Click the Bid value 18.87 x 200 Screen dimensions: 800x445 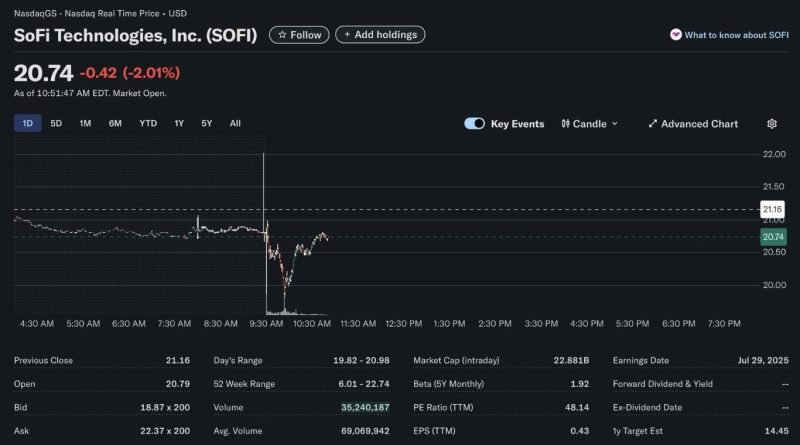[x=165, y=407]
